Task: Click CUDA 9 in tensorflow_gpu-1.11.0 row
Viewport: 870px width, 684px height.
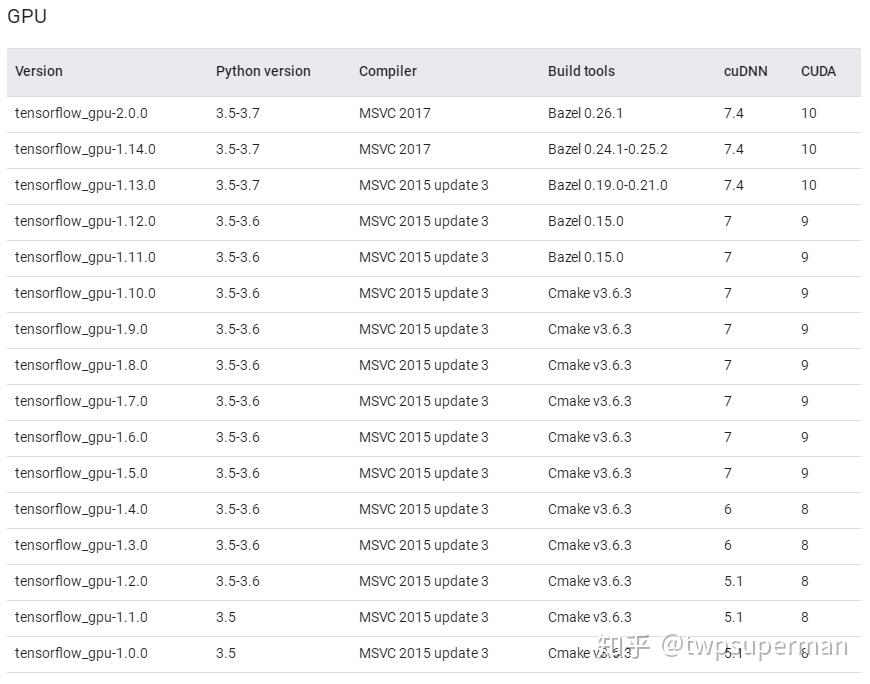Action: pyautogui.click(x=805, y=257)
